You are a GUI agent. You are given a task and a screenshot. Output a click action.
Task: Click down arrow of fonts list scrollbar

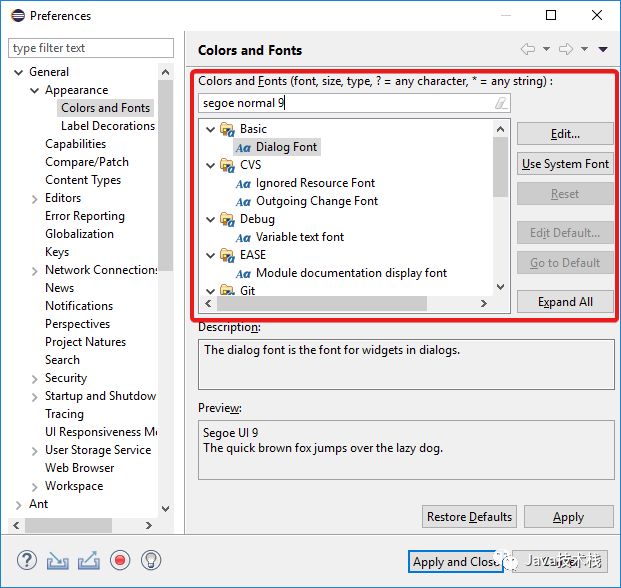click(x=501, y=286)
